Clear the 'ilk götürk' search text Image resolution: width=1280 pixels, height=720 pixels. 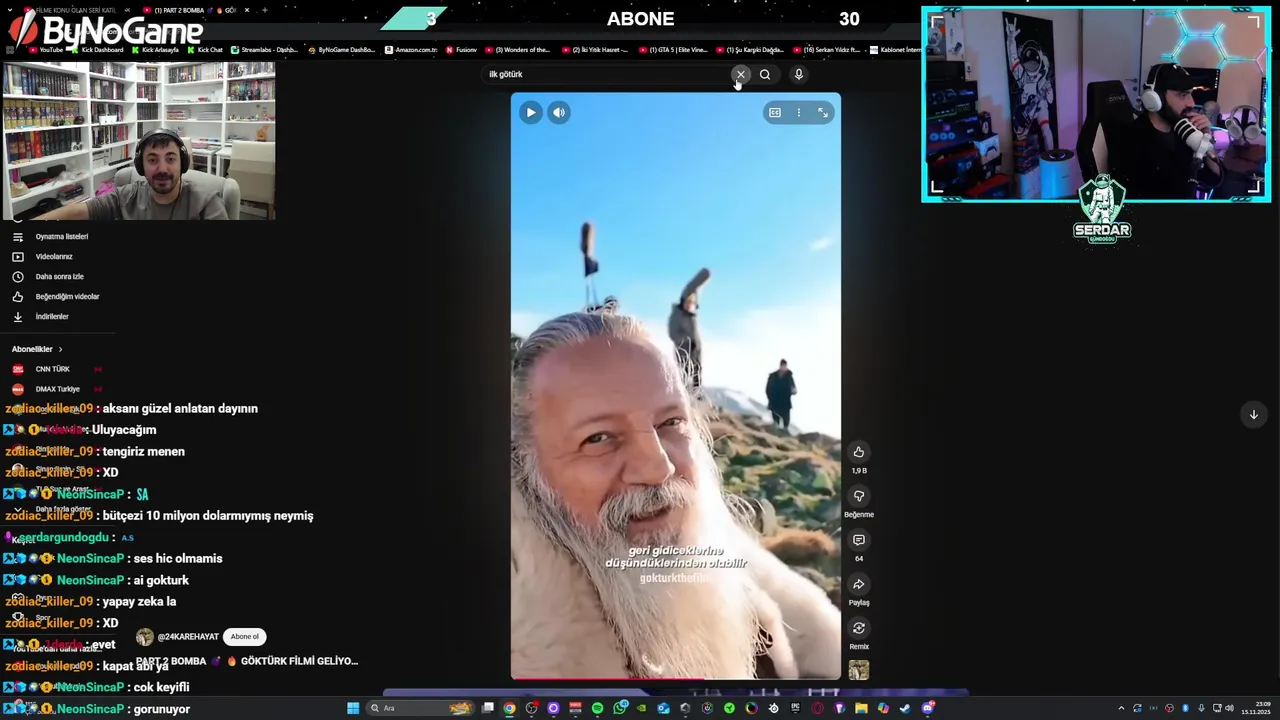coord(741,74)
